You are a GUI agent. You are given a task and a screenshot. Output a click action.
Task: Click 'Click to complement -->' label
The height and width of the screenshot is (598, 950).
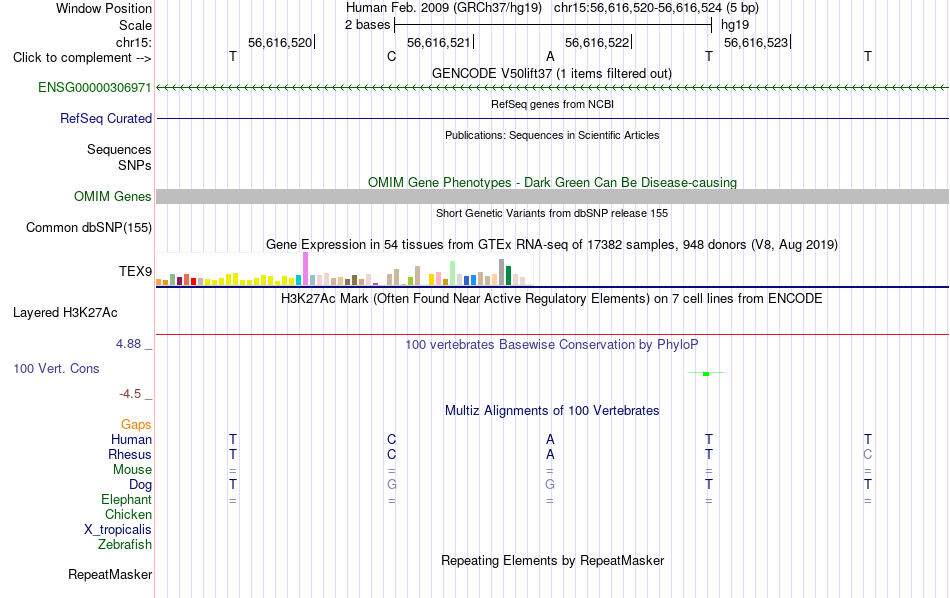(82, 58)
